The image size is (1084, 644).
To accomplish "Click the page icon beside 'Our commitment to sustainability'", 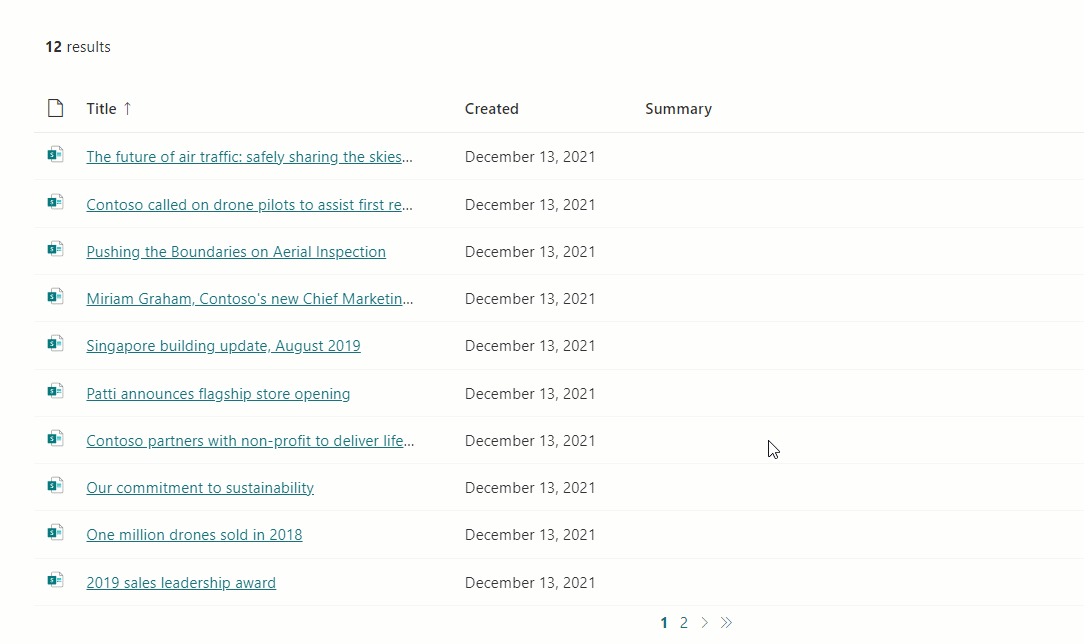I will (55, 486).
